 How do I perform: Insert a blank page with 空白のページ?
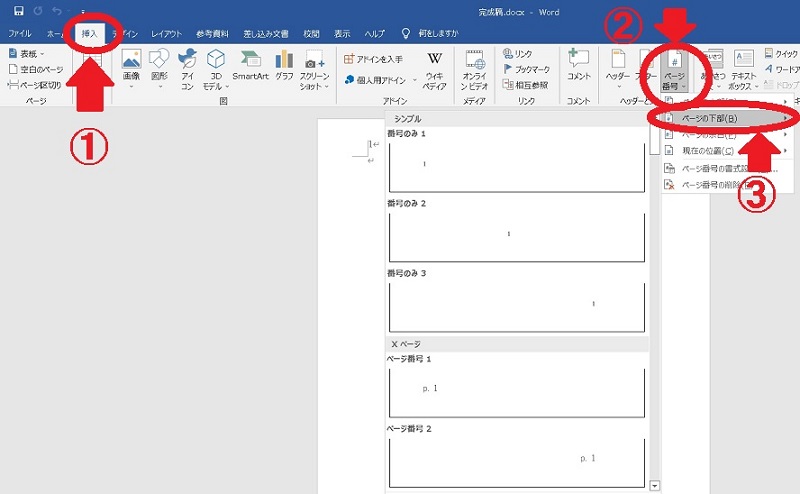tap(36, 69)
